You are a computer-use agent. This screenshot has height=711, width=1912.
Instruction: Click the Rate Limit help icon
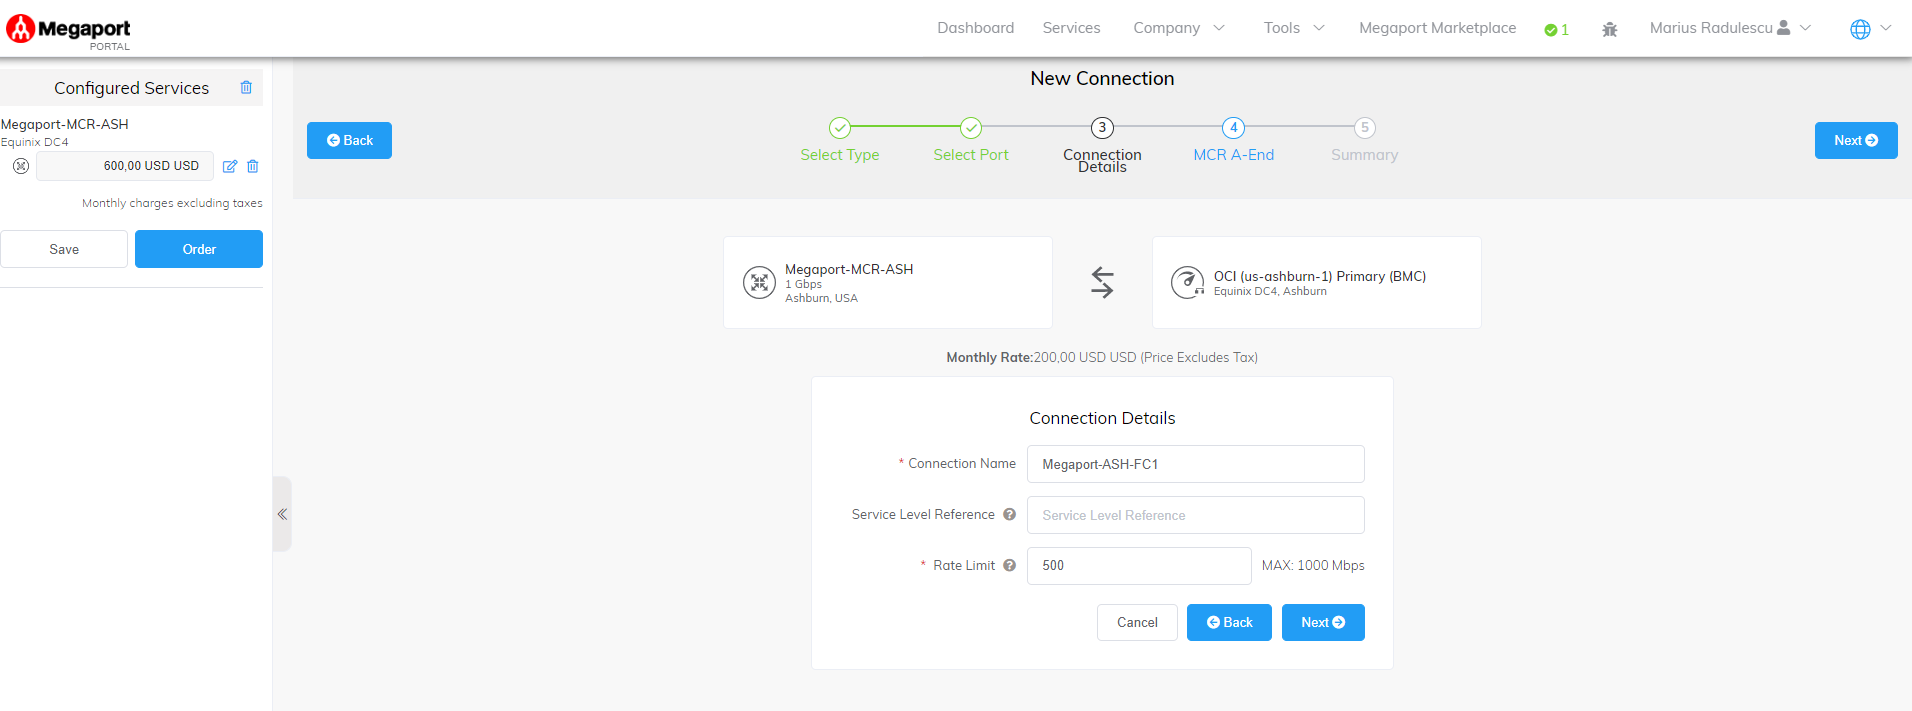pyautogui.click(x=1009, y=566)
